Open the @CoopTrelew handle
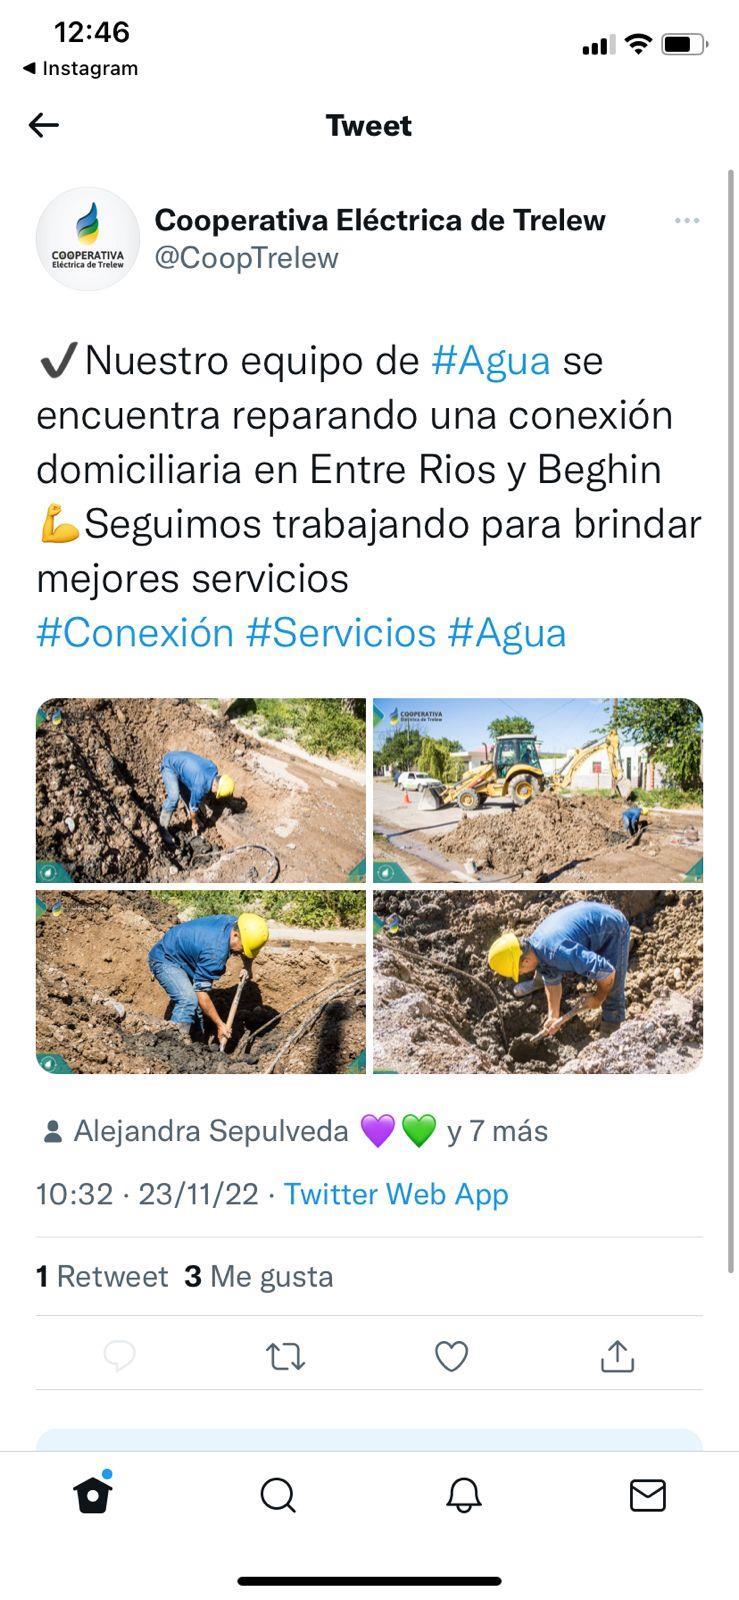Screen dimensions: 739x1600 point(247,258)
